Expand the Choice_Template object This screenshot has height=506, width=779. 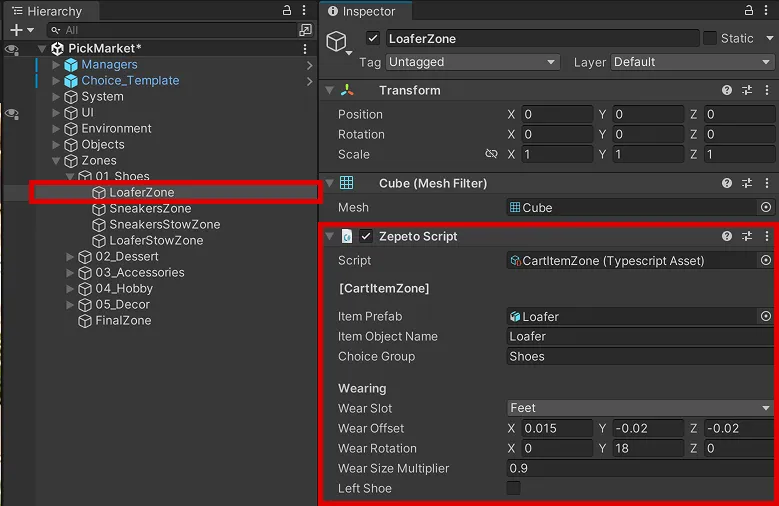click(x=56, y=81)
